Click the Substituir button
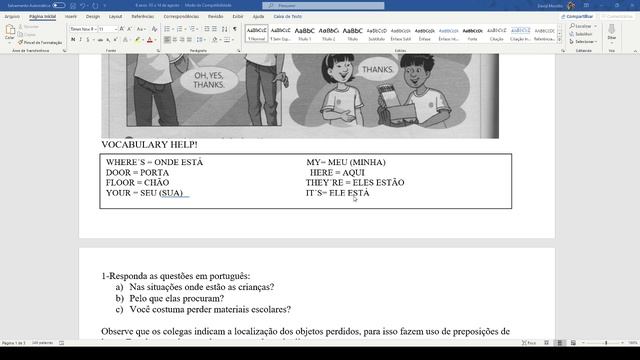 [581, 34]
